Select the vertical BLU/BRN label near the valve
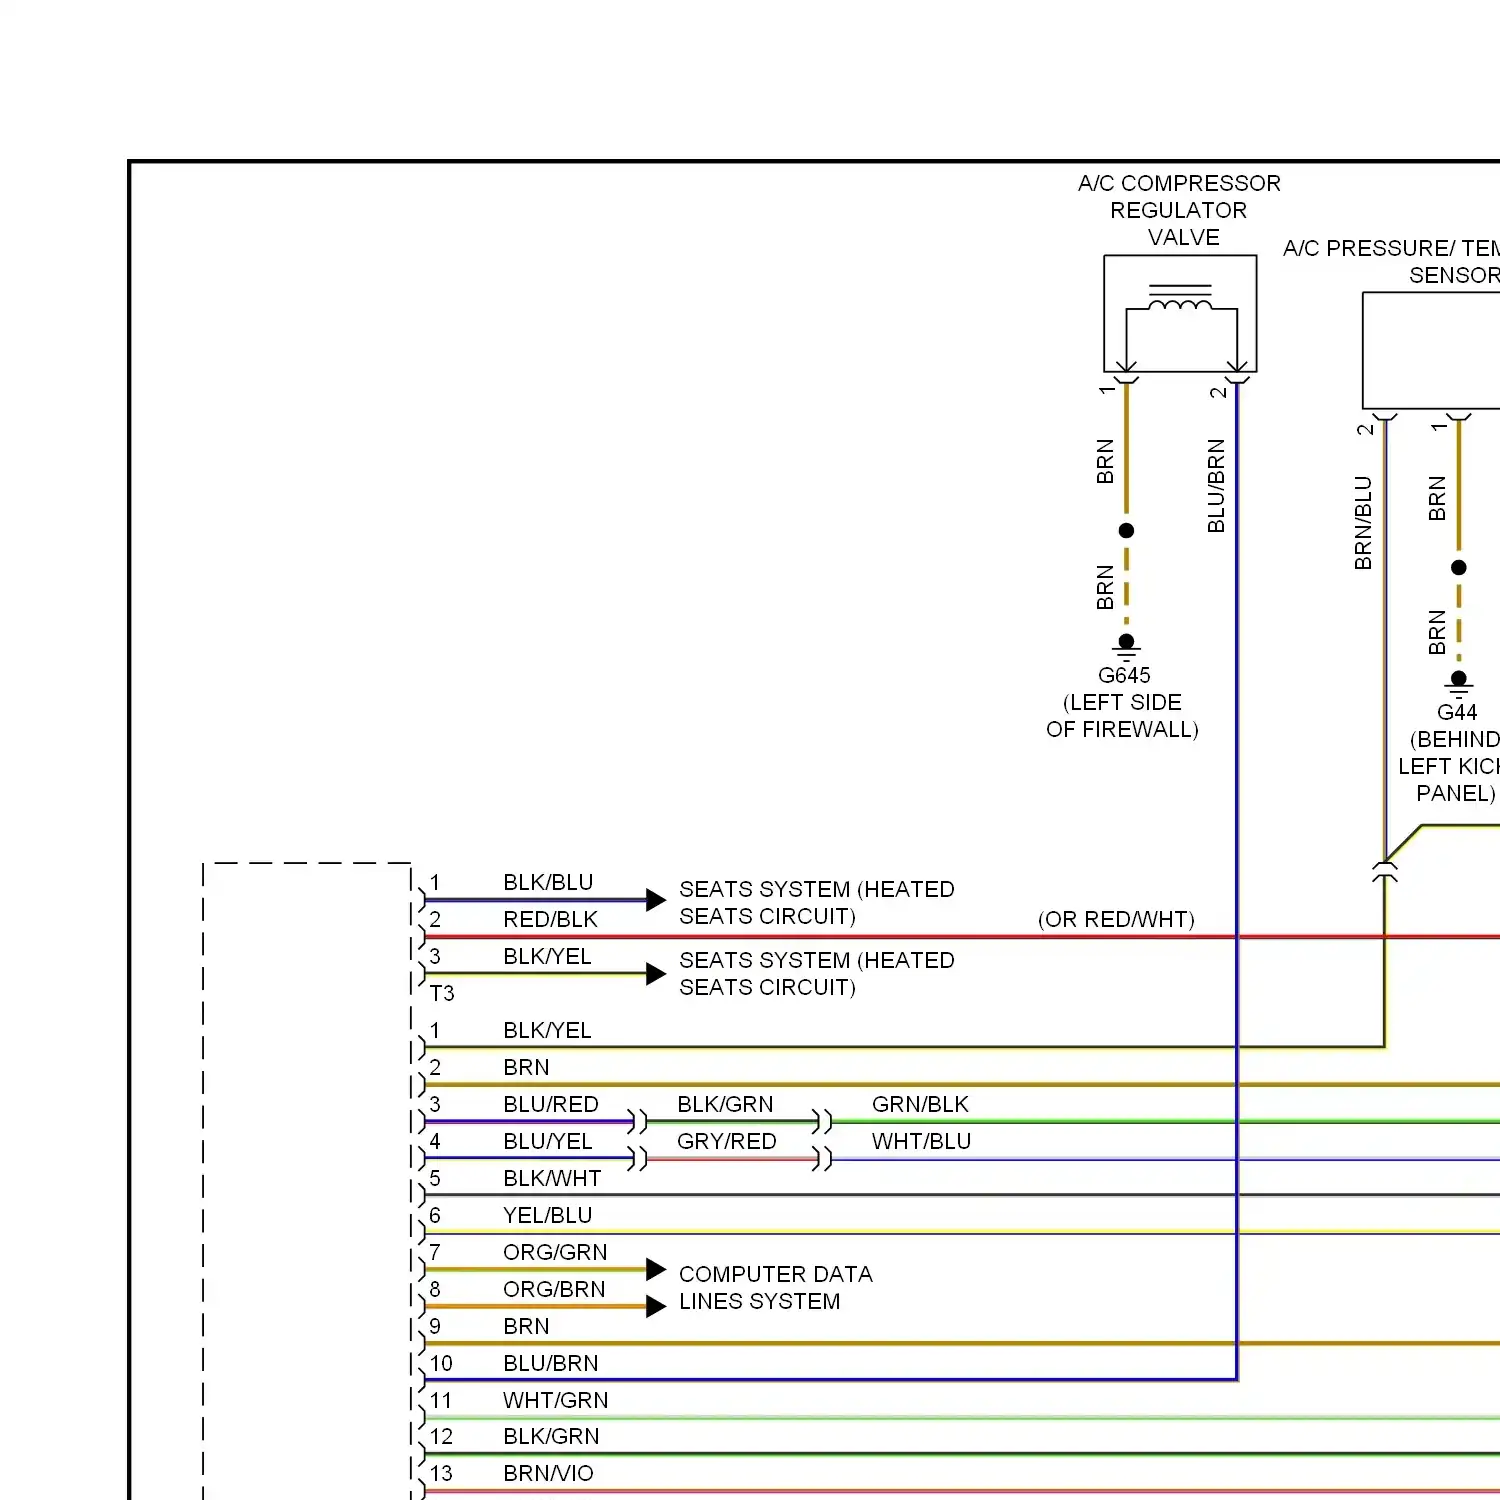Screen dimensions: 1500x1500 point(1216,486)
